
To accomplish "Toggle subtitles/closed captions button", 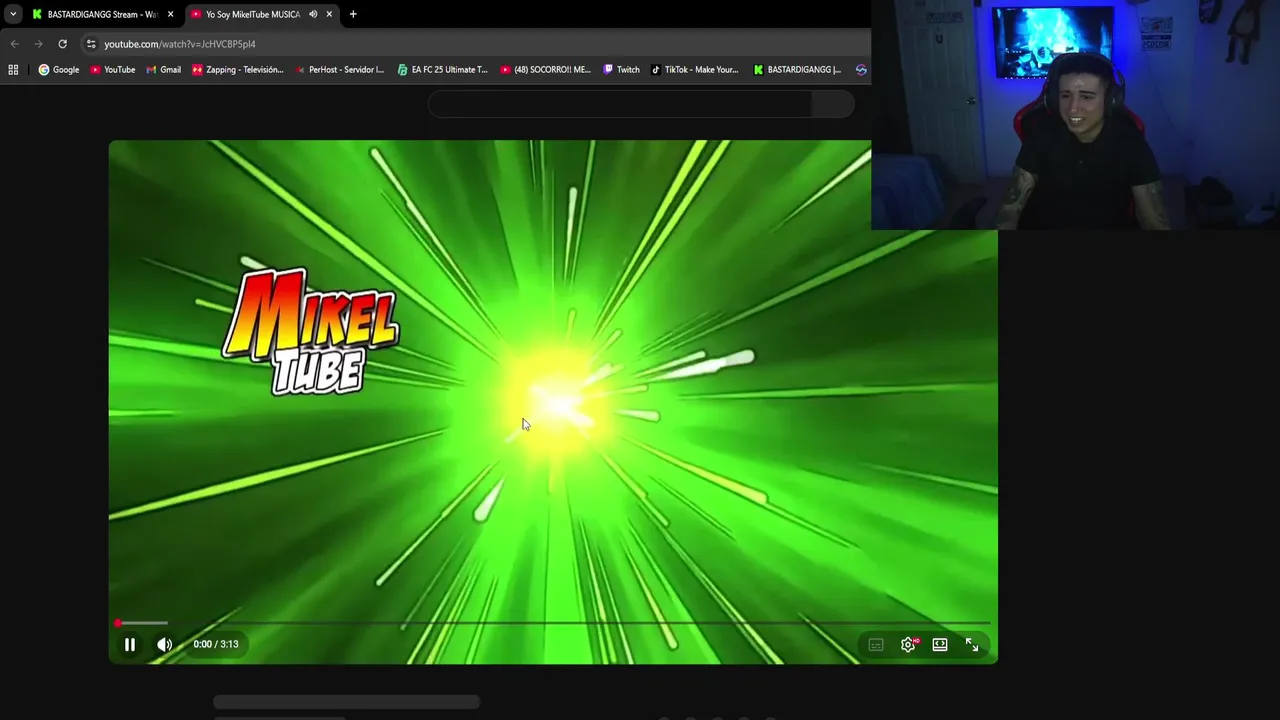I will [876, 645].
